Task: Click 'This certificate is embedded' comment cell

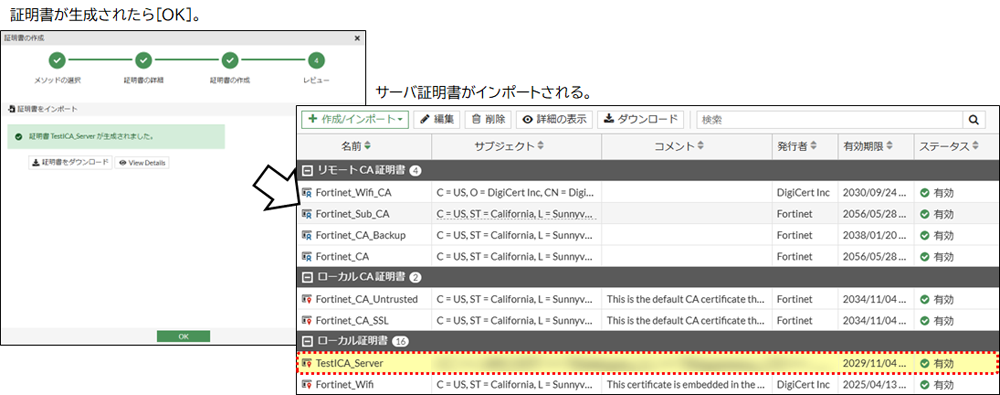Action: pos(686,384)
